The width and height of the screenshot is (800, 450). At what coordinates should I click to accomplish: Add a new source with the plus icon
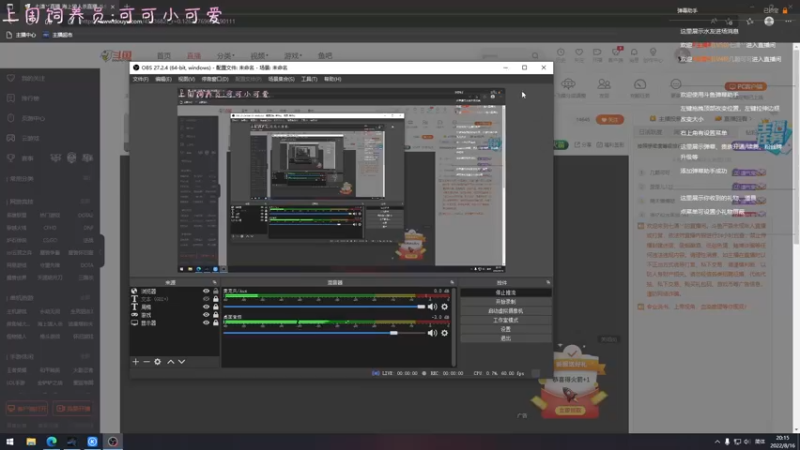pyautogui.click(x=136, y=362)
